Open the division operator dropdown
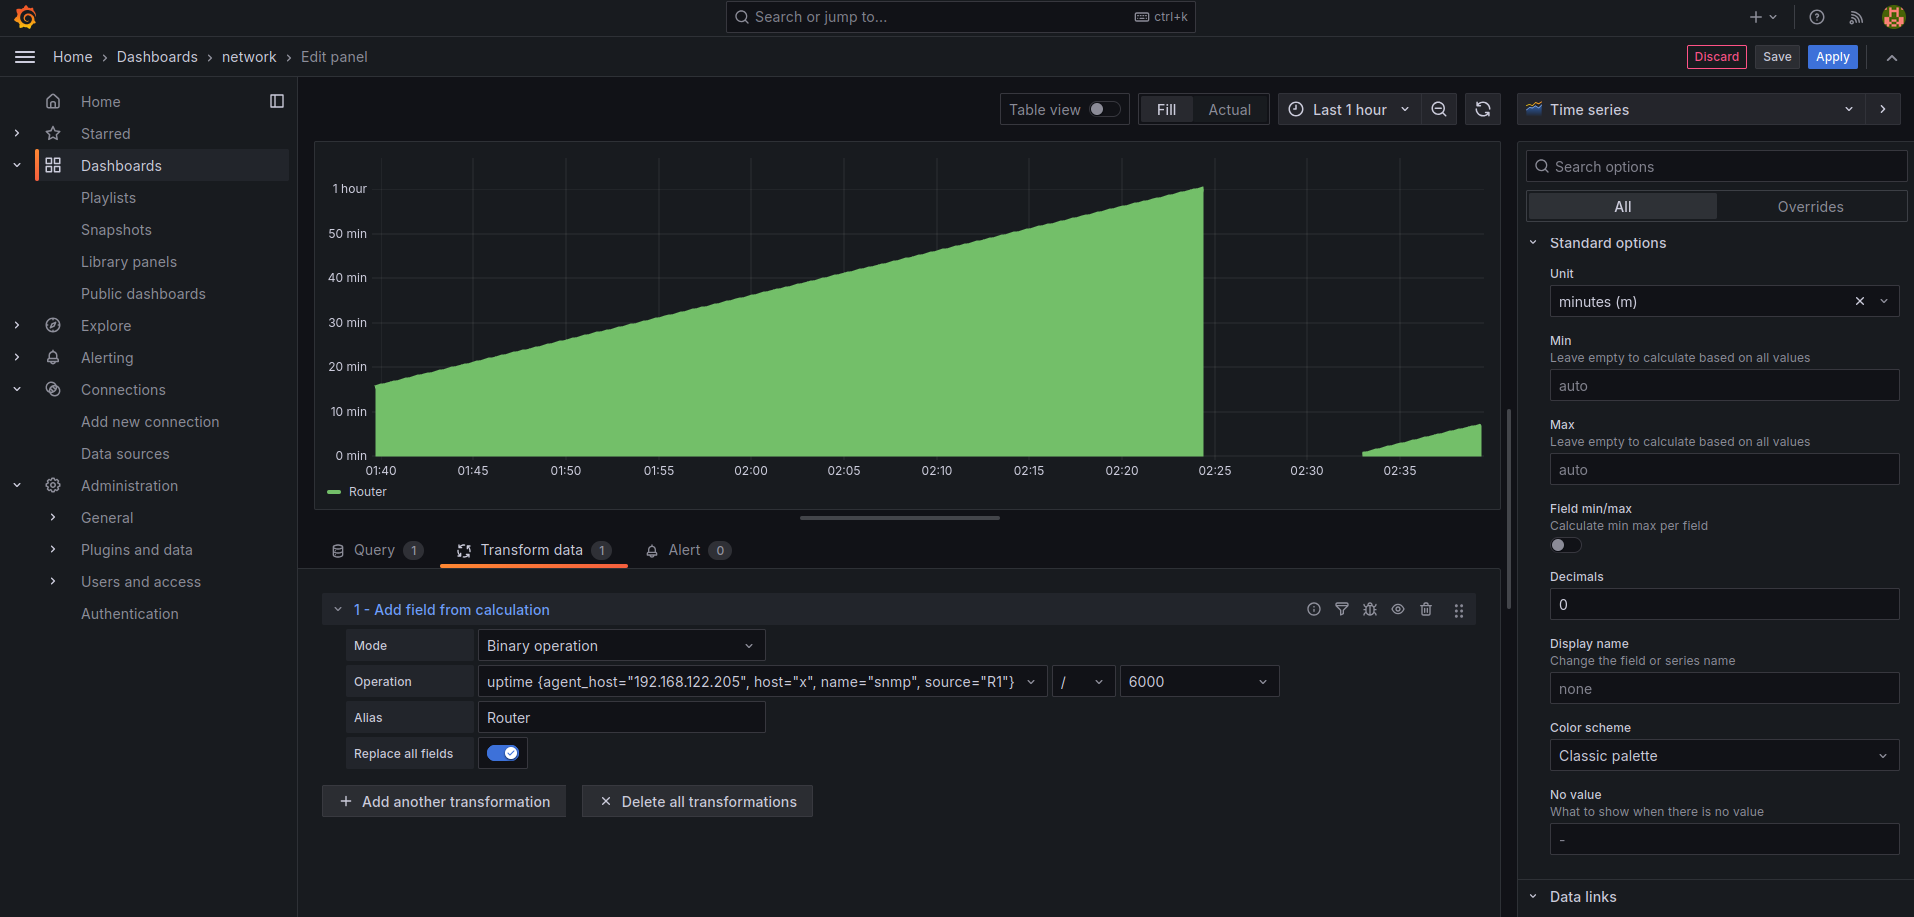The width and height of the screenshot is (1914, 917). (x=1084, y=681)
